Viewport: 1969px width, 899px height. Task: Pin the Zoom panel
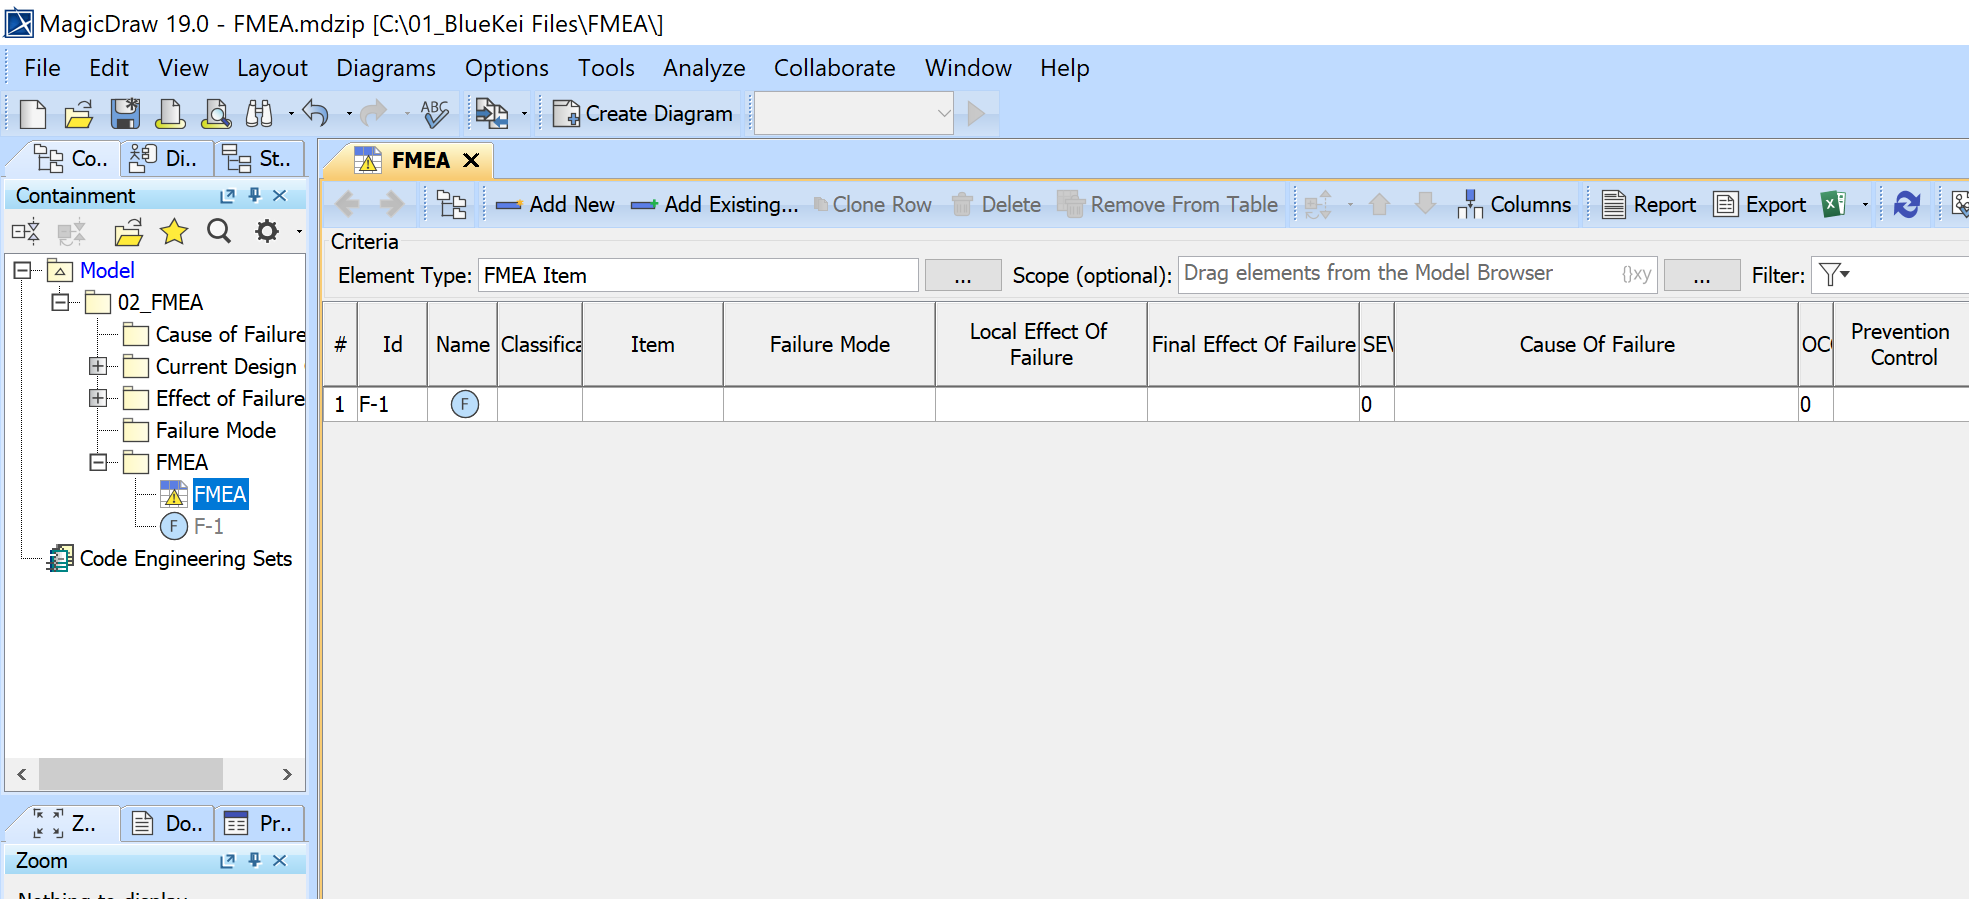255,860
